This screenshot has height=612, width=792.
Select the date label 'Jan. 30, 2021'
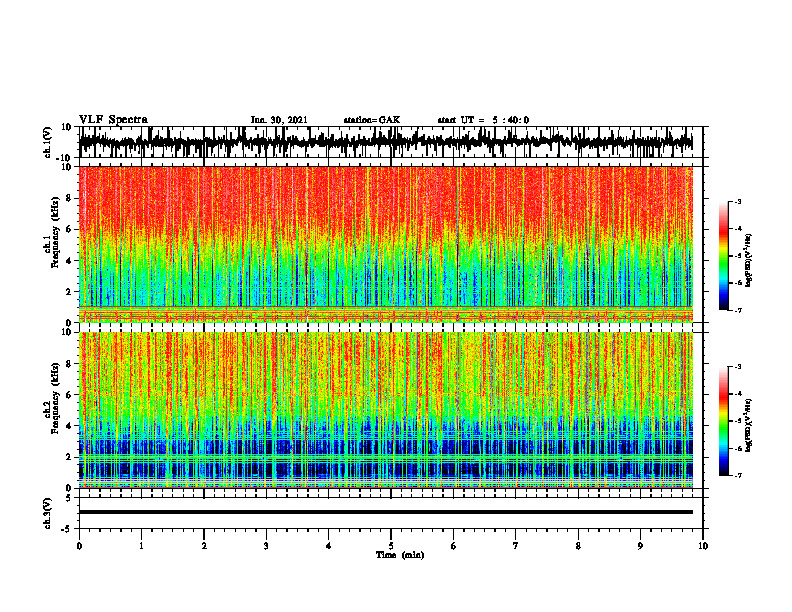pos(279,120)
